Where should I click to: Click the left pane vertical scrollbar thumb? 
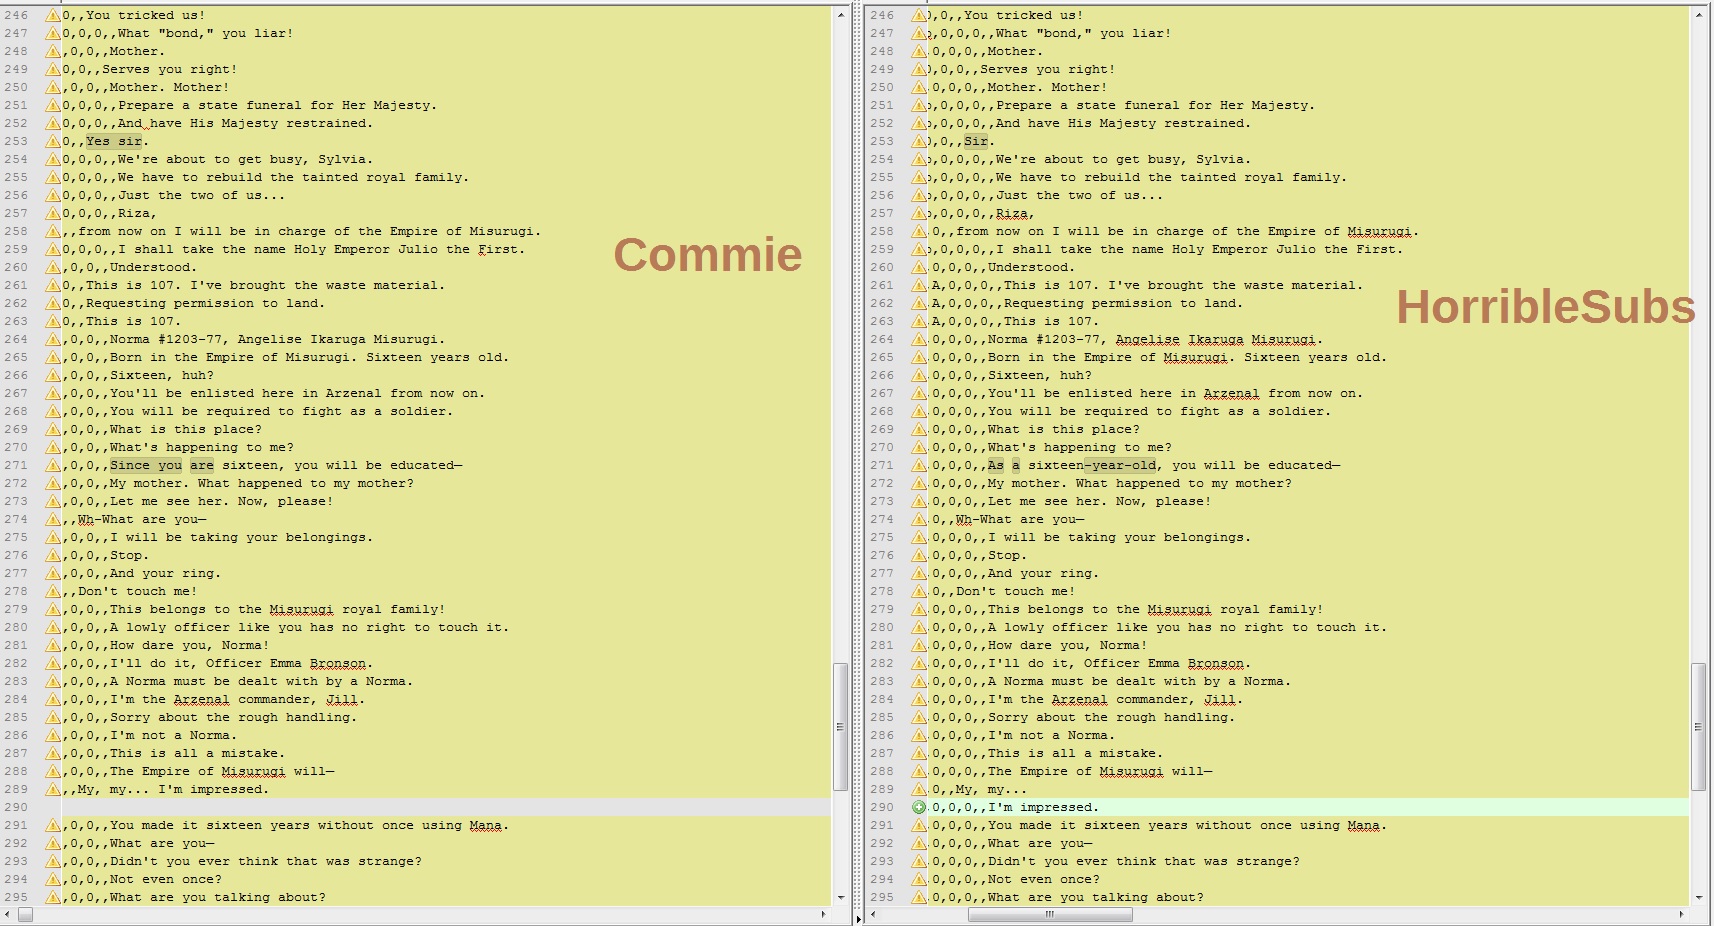tap(840, 727)
